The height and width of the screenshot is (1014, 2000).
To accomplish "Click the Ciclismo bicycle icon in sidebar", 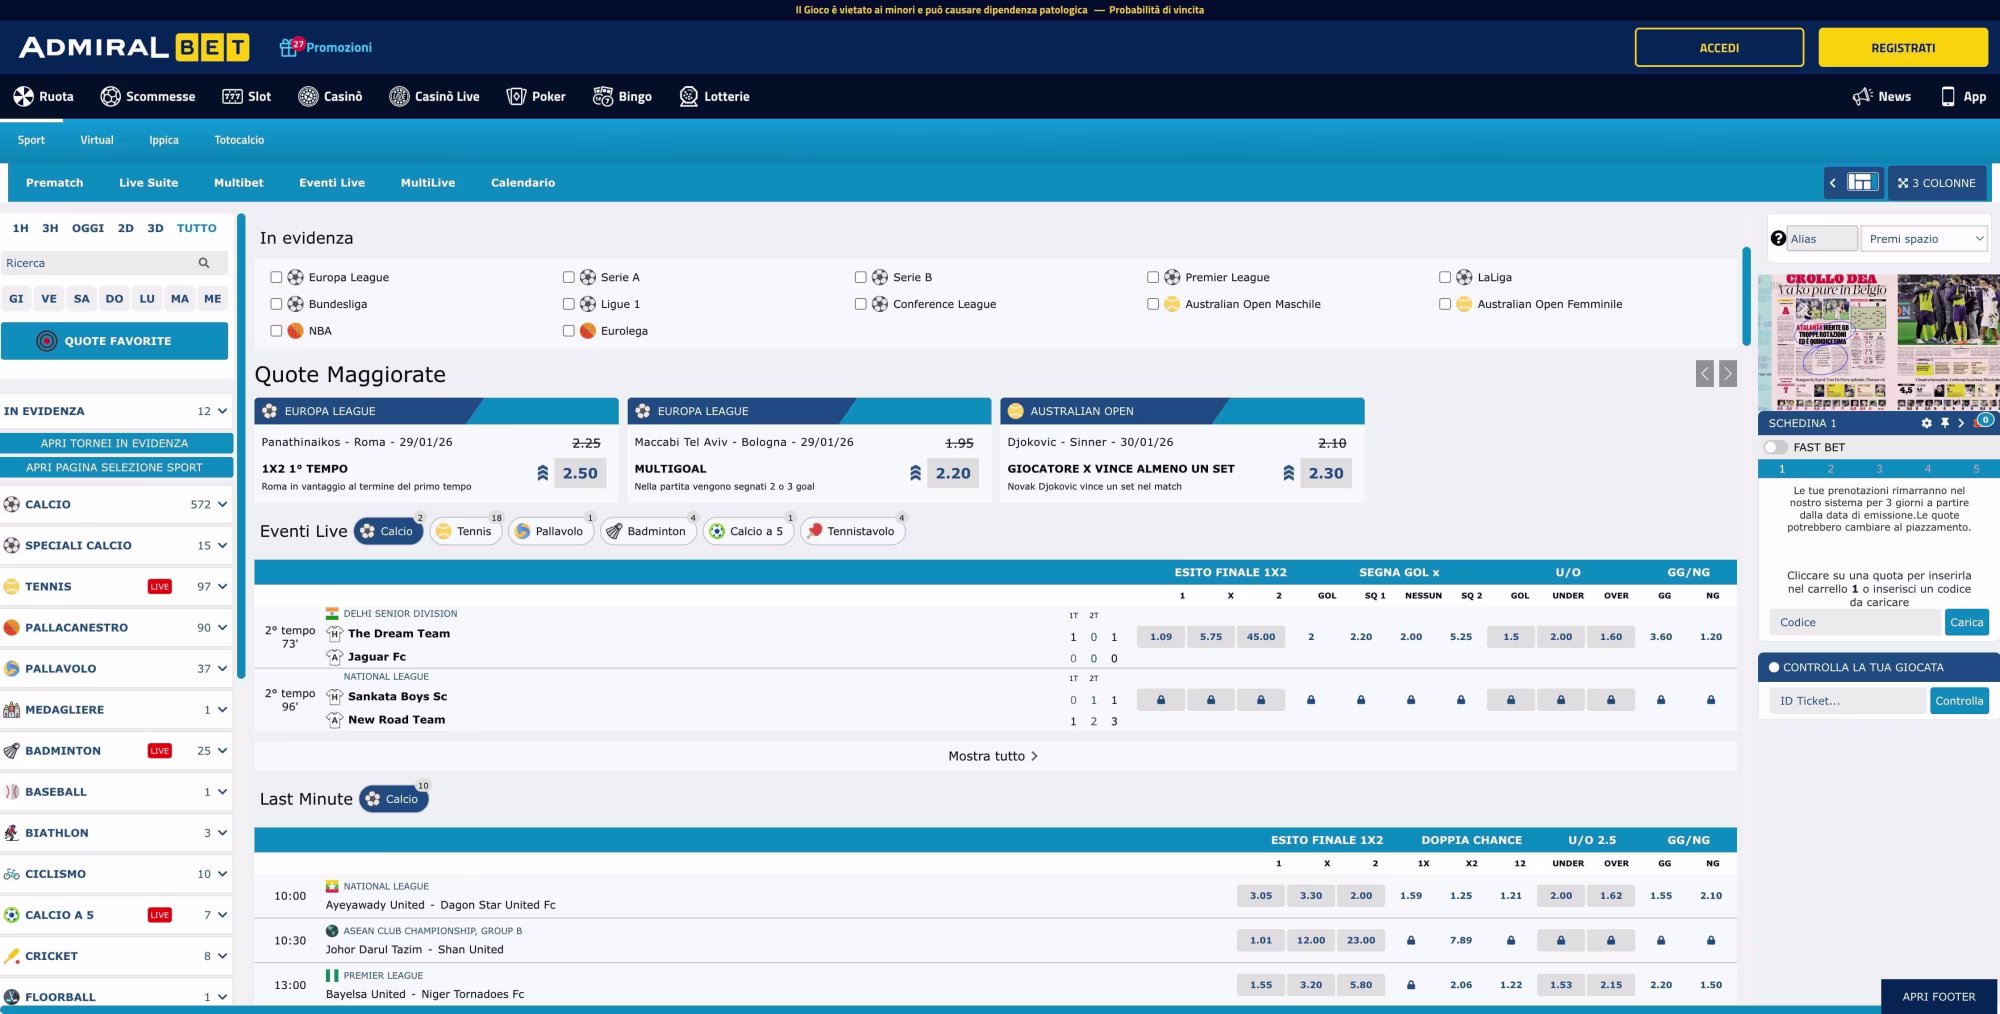I will [12, 874].
